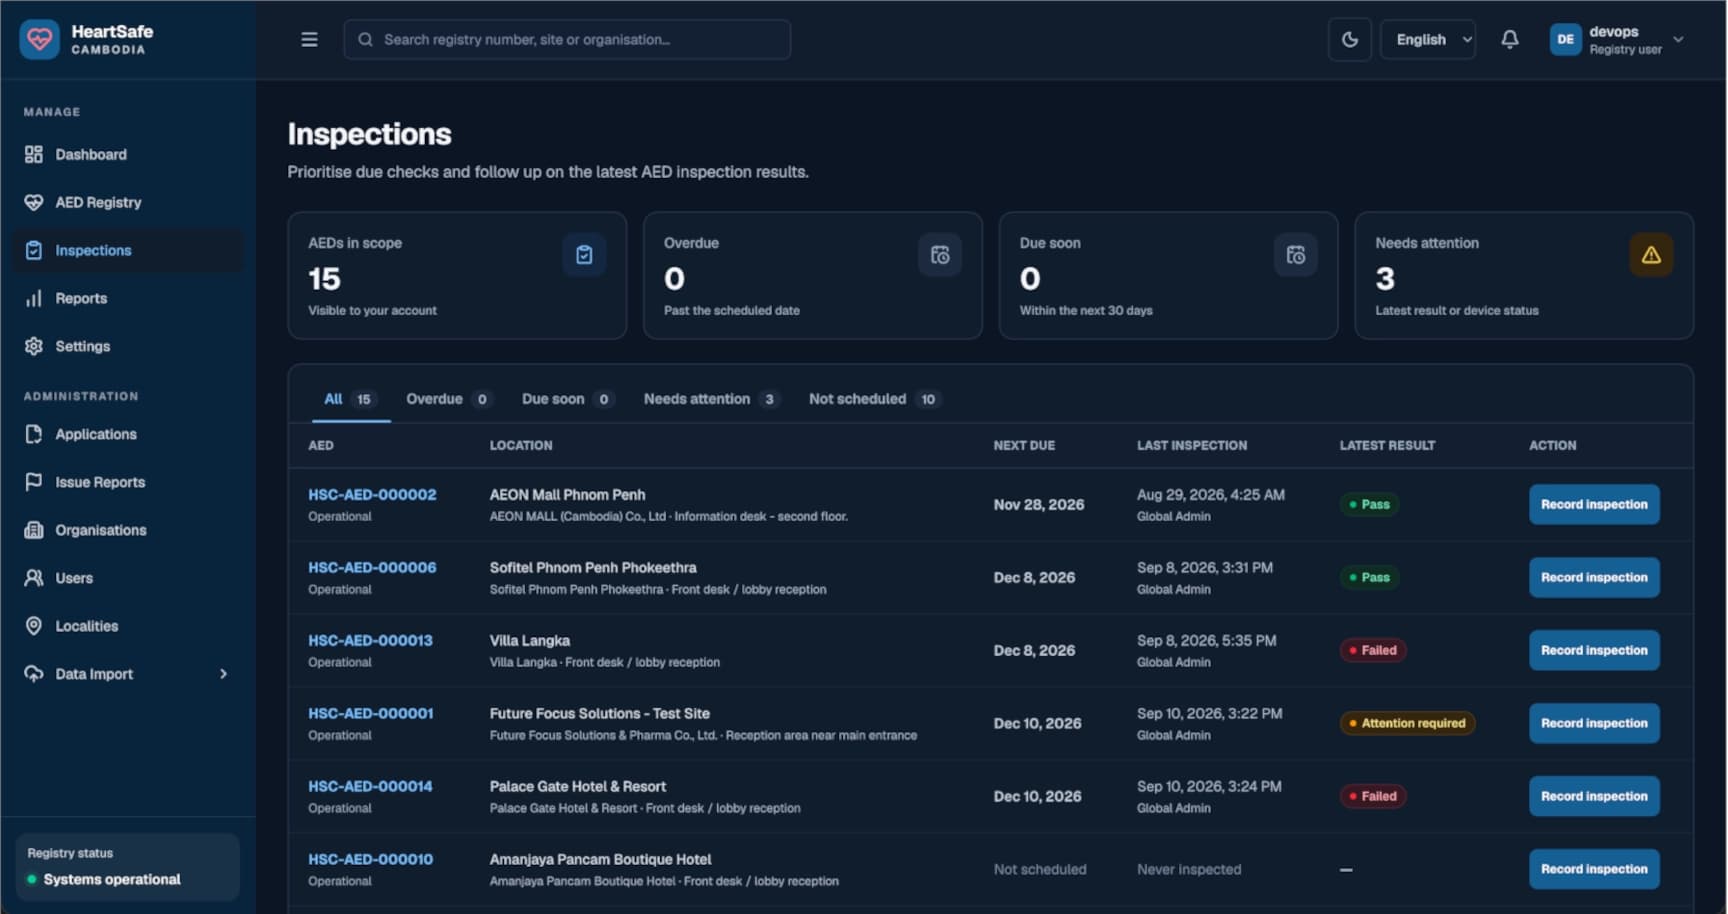Click the HeartSafe heart logo icon
The image size is (1728, 914).
(40, 39)
